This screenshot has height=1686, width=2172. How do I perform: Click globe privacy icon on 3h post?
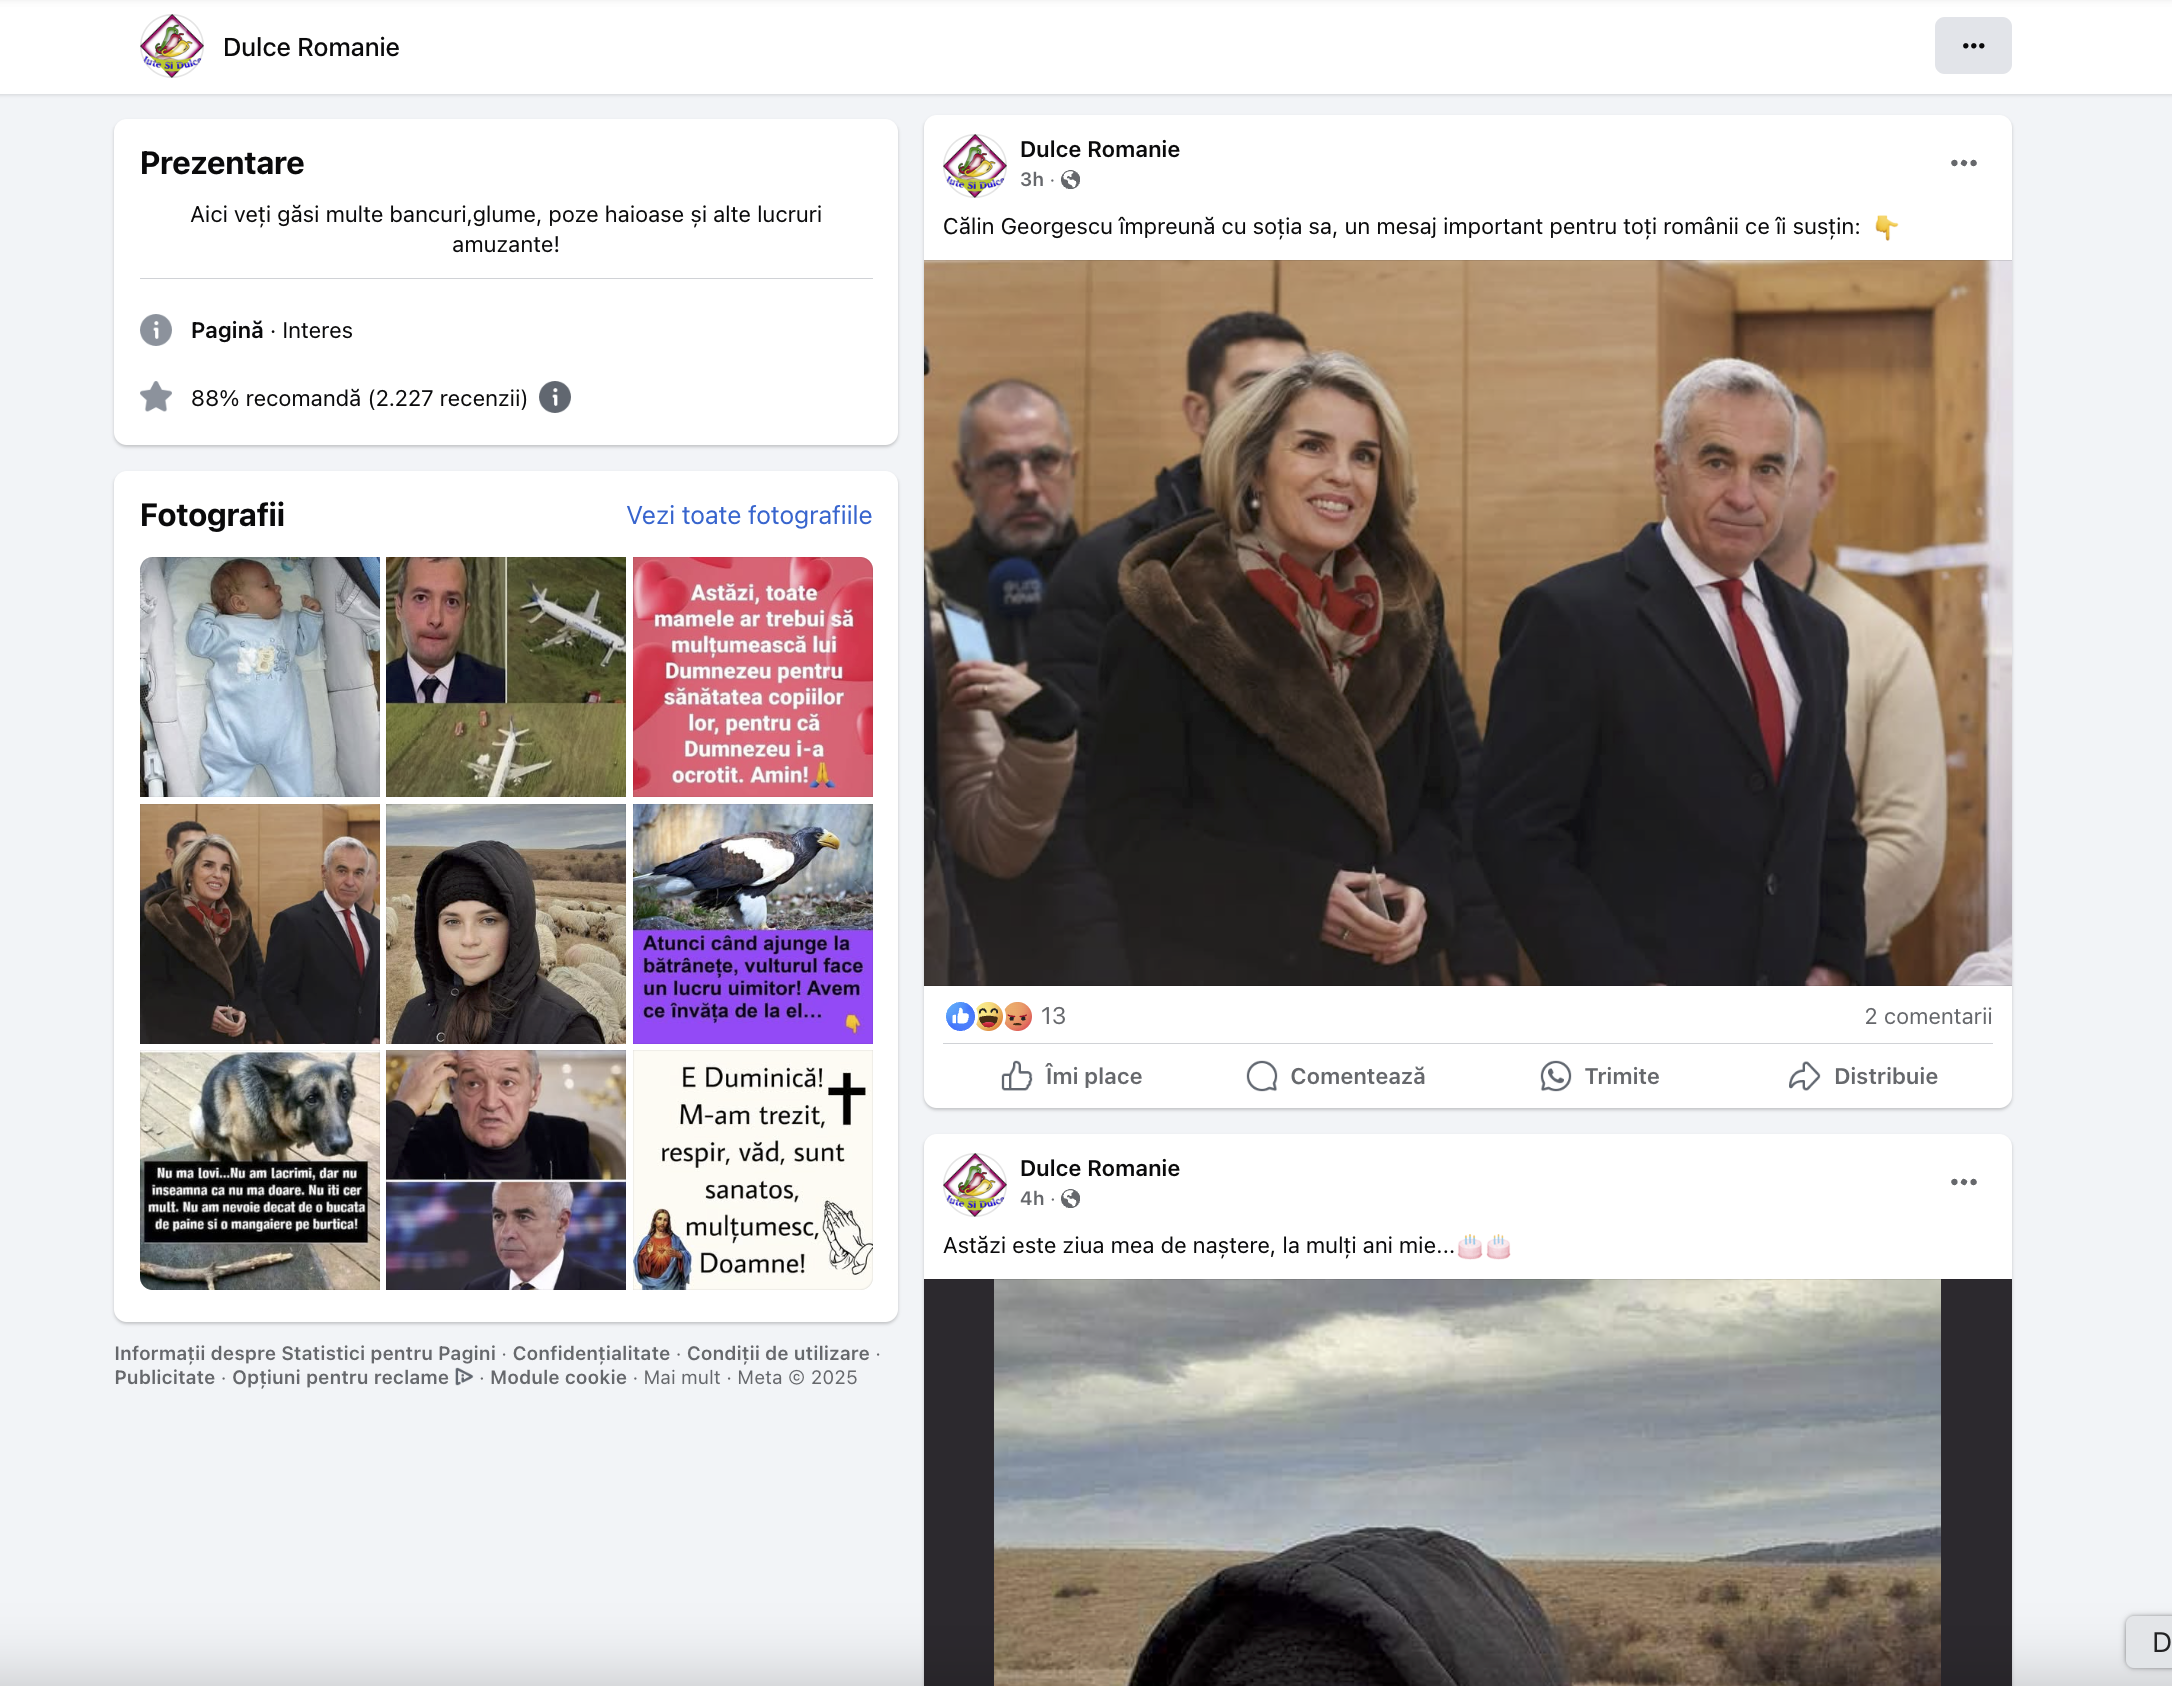tap(1071, 180)
